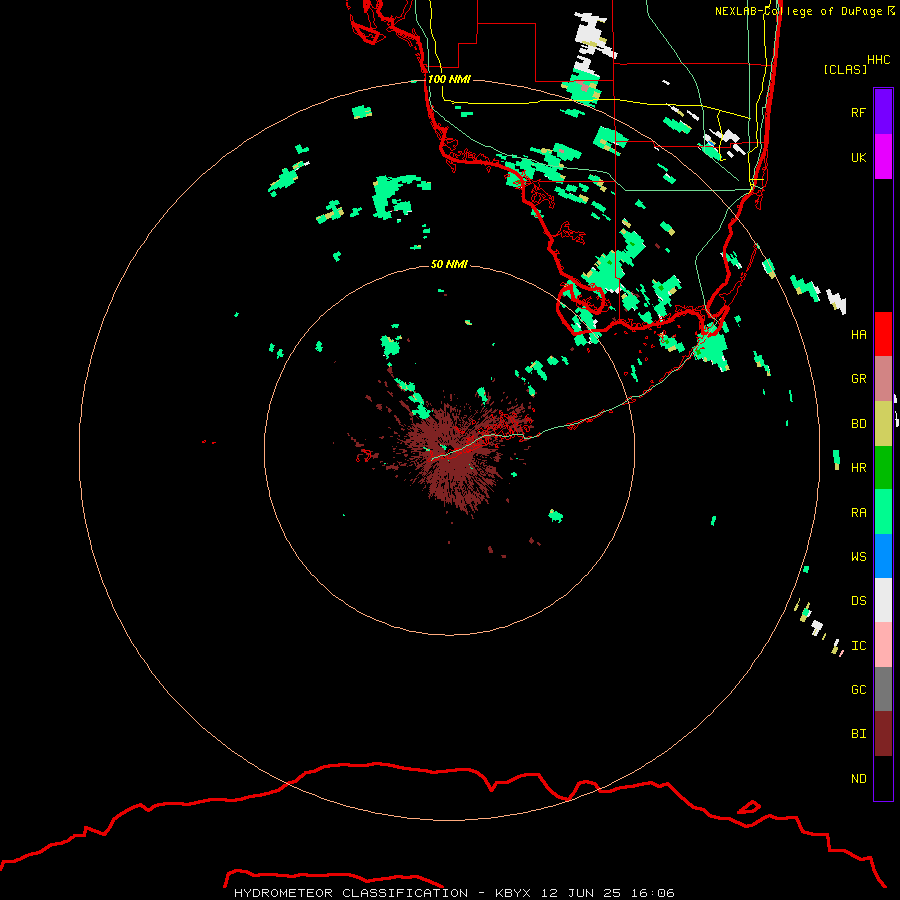Click the WS legend label
This screenshot has width=900, height=900.
858,556
